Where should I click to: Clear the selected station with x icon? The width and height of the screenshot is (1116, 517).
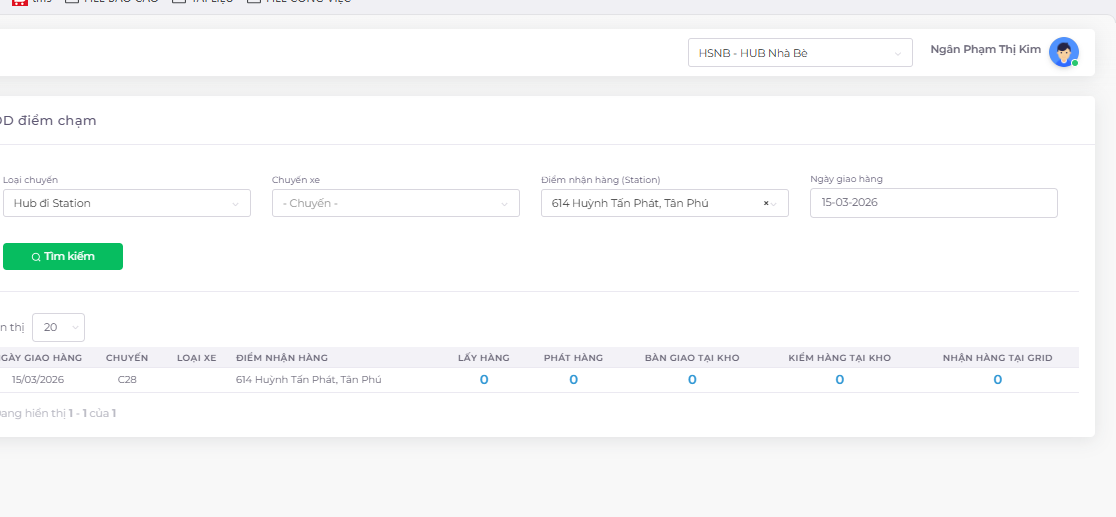[766, 203]
